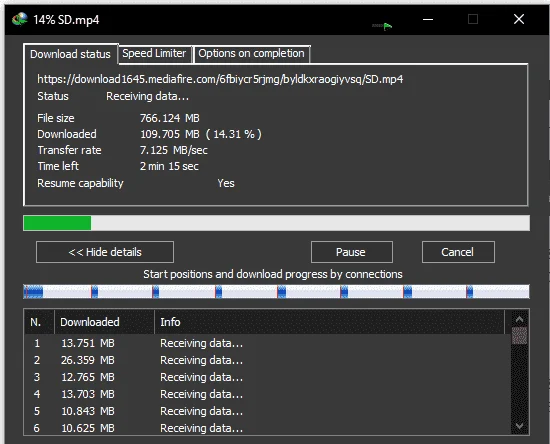Viewport: 550px width, 444px height.
Task: Select connection row with 26.359 MB
Action: click(x=267, y=360)
